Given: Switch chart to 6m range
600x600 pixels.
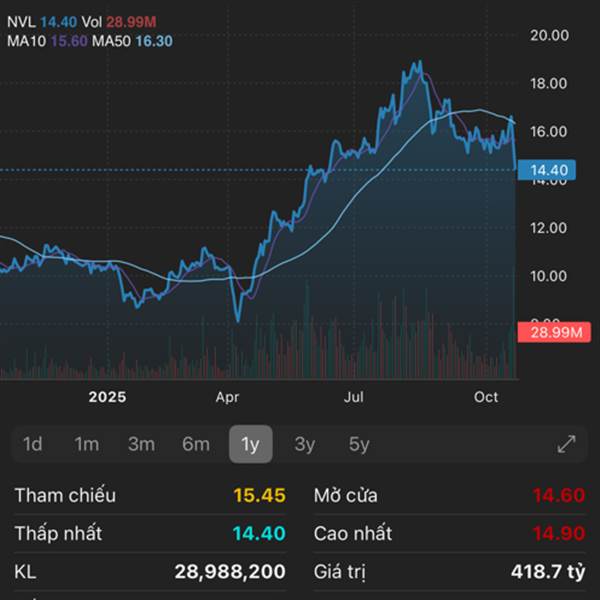Looking at the screenshot, I should tap(196, 445).
